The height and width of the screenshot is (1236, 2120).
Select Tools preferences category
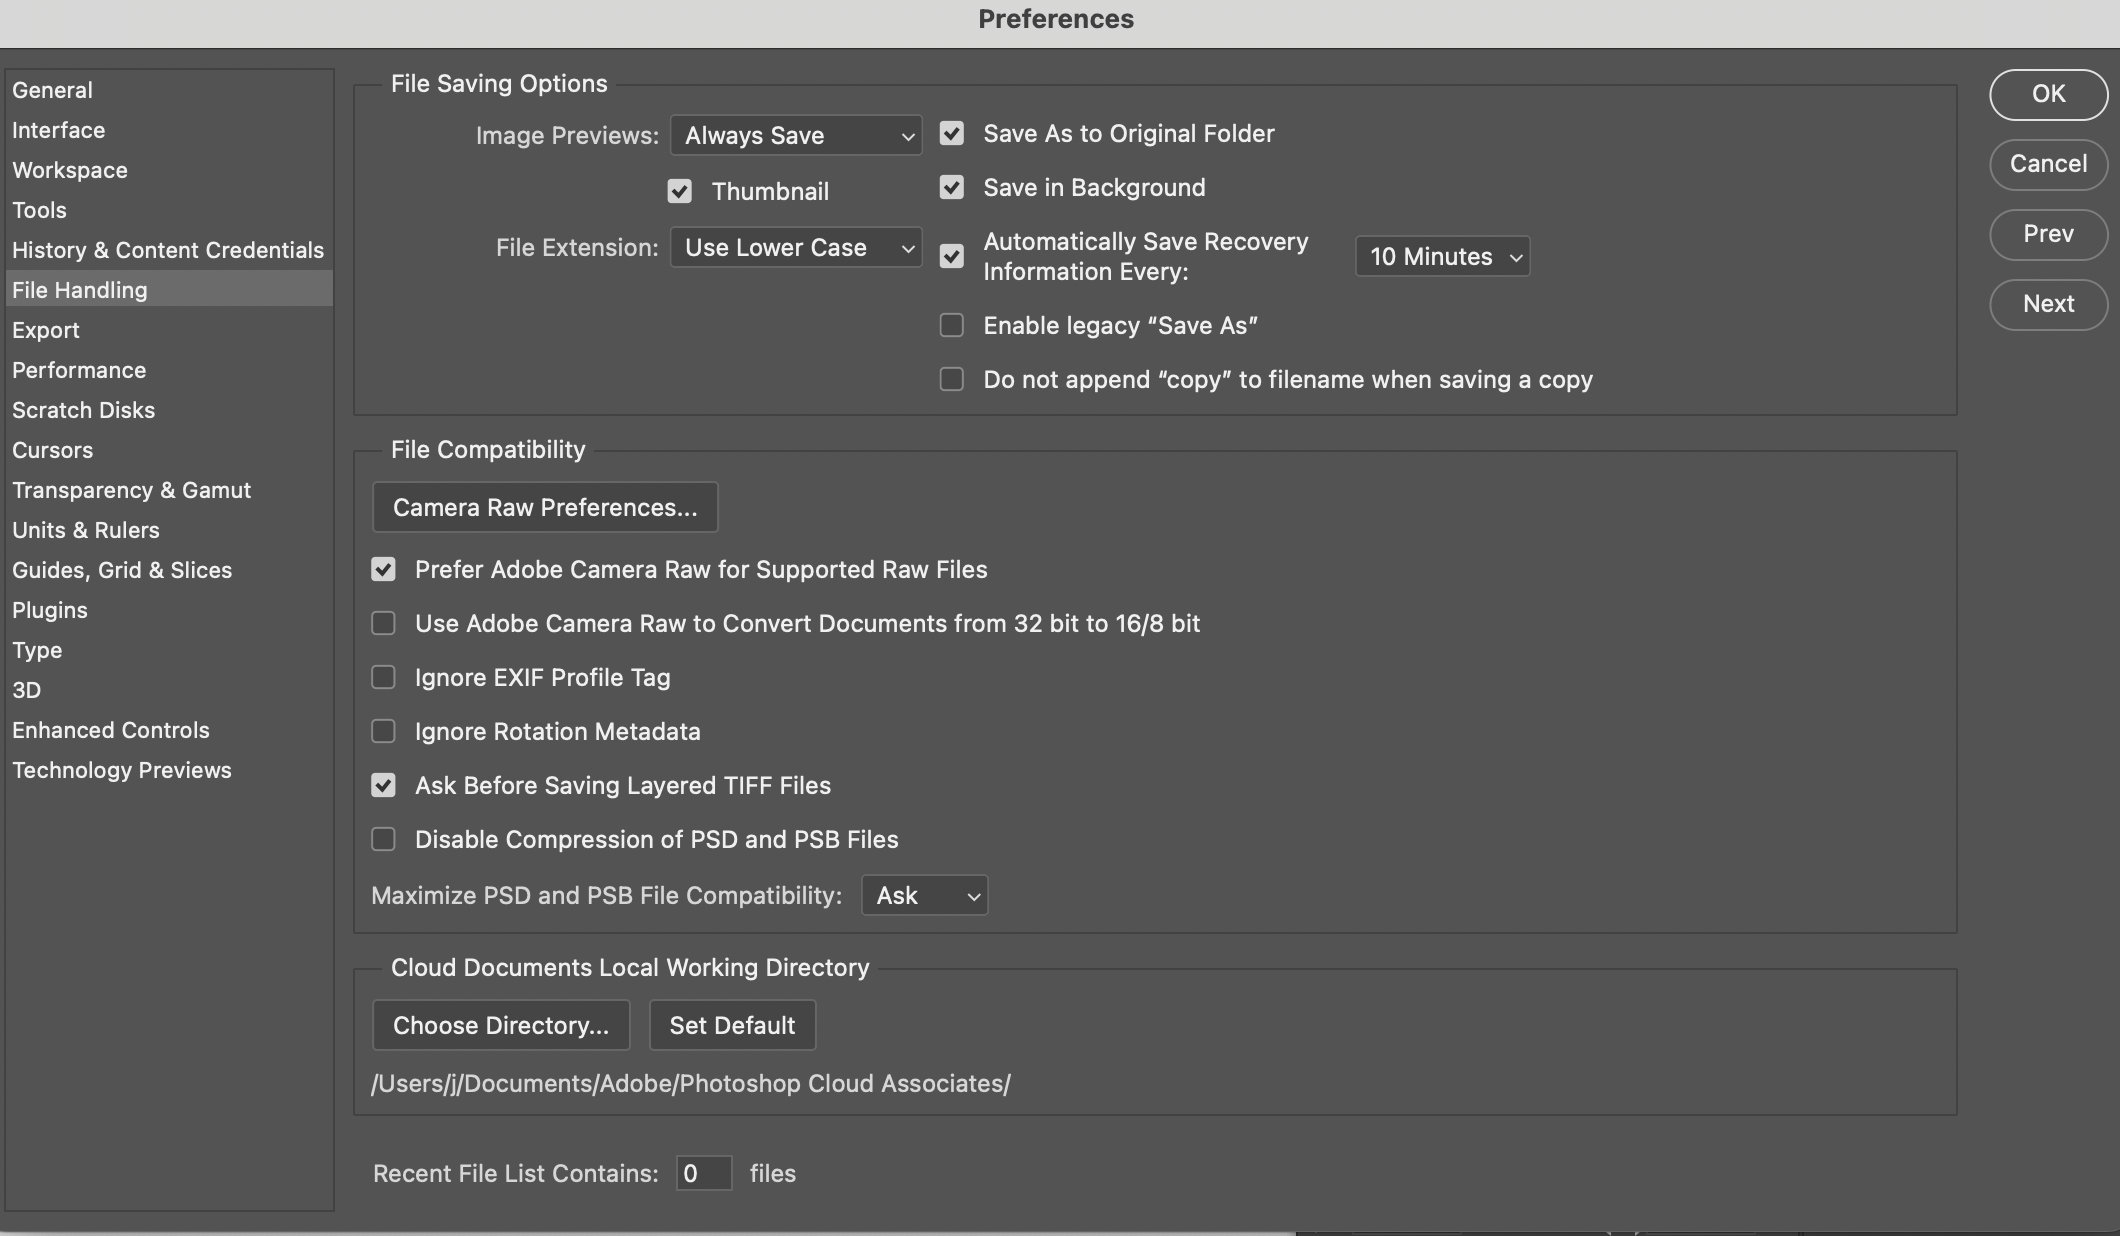[x=169, y=210]
